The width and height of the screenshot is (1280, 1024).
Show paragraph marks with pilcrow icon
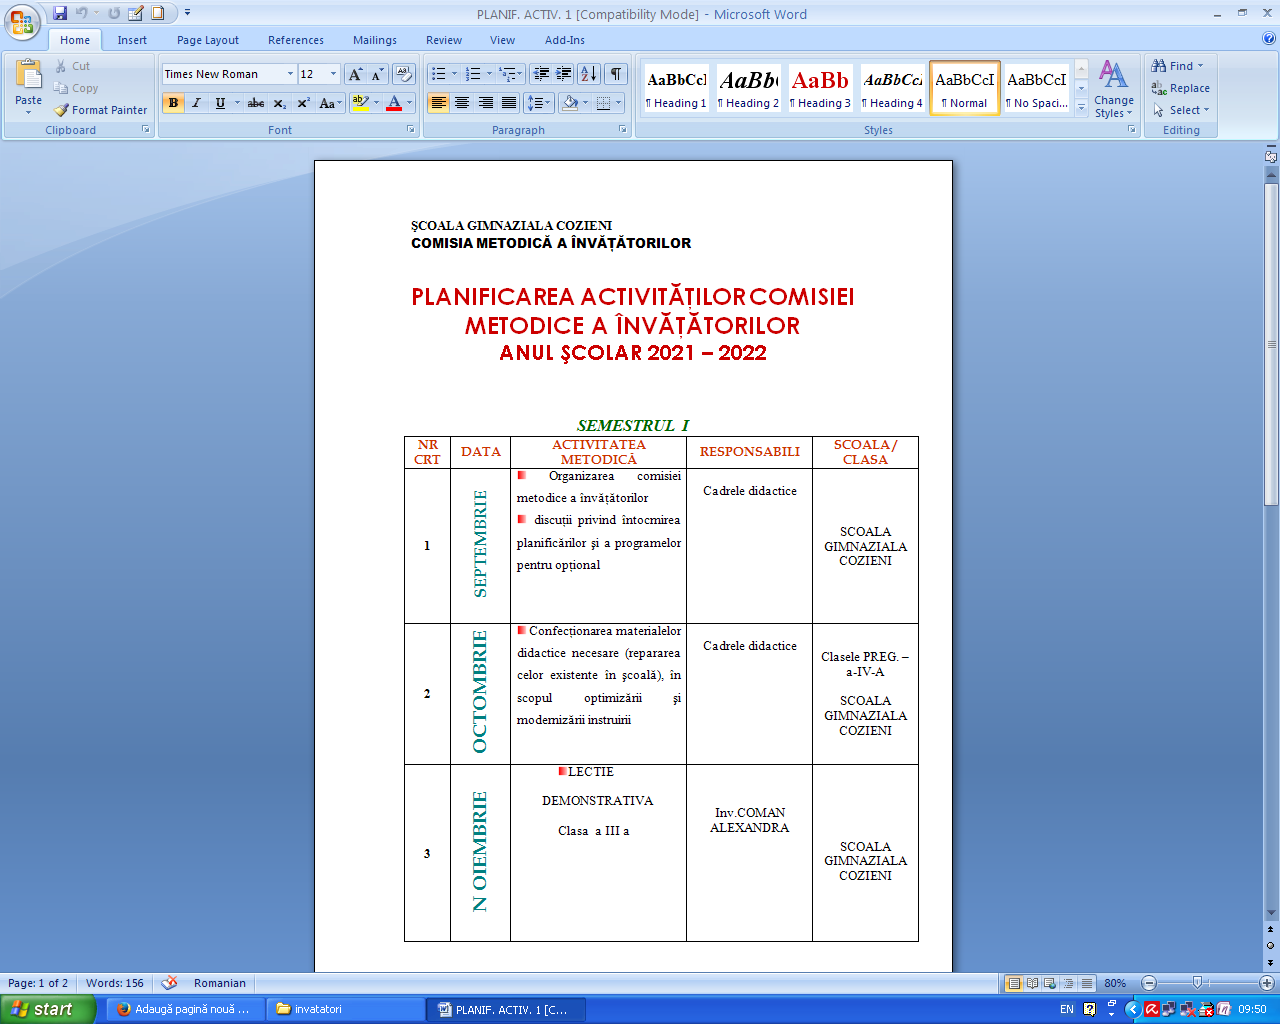point(616,74)
